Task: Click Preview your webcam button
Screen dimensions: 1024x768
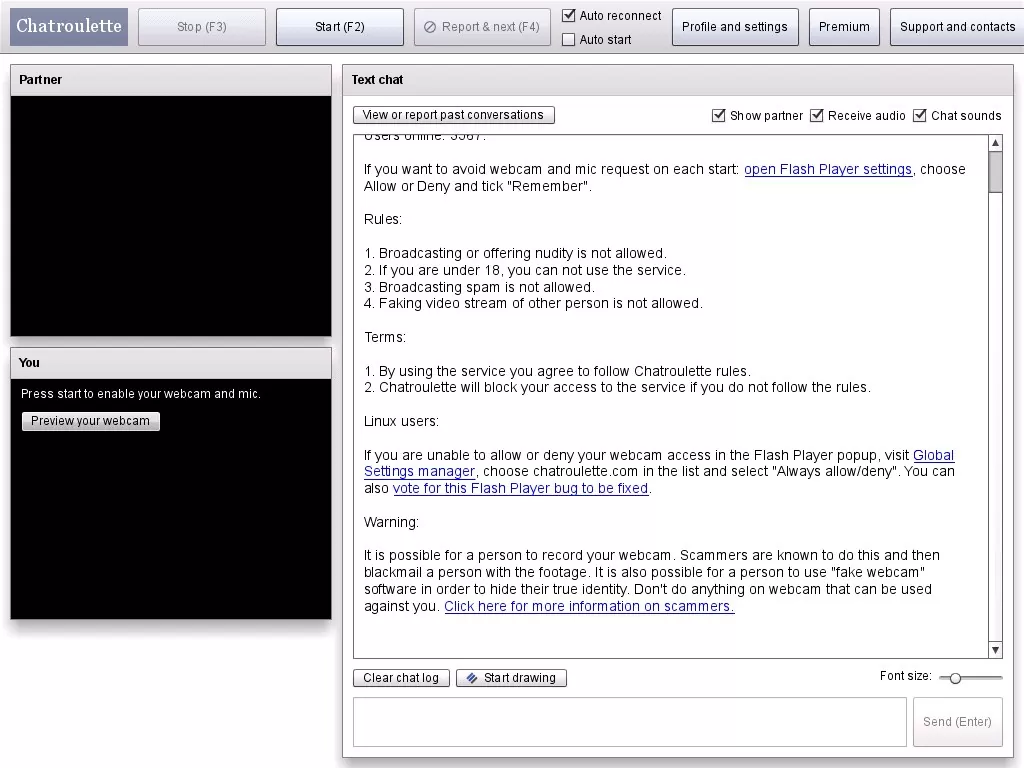Action: pos(91,421)
